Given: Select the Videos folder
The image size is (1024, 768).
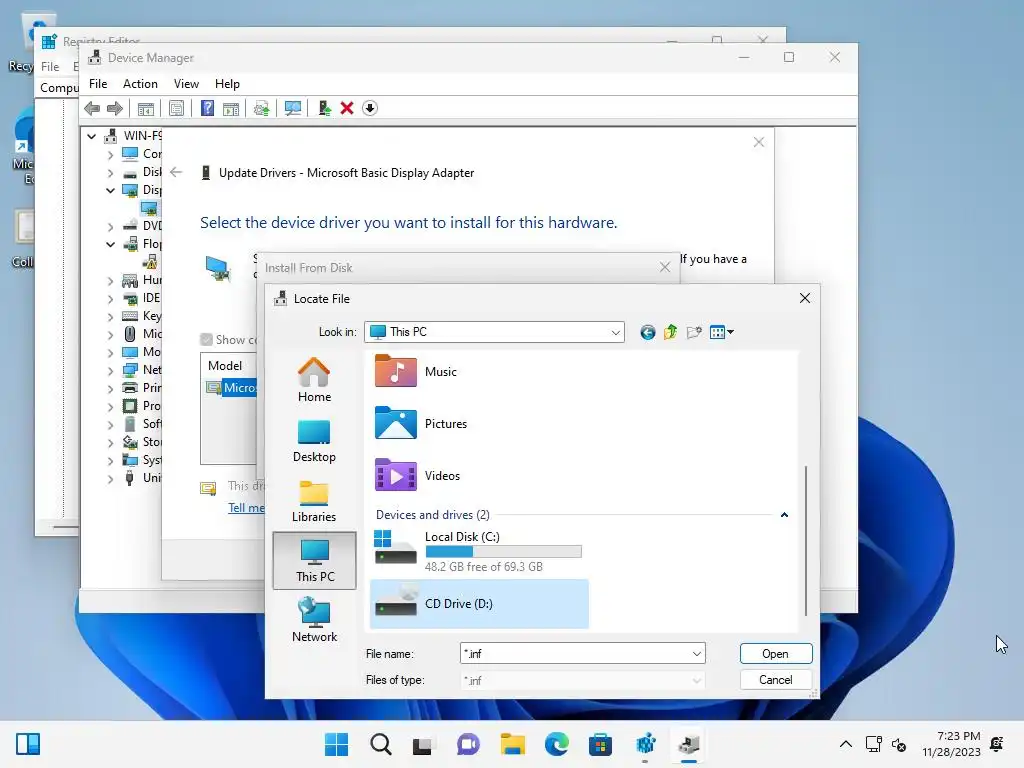Looking at the screenshot, I should [x=418, y=475].
